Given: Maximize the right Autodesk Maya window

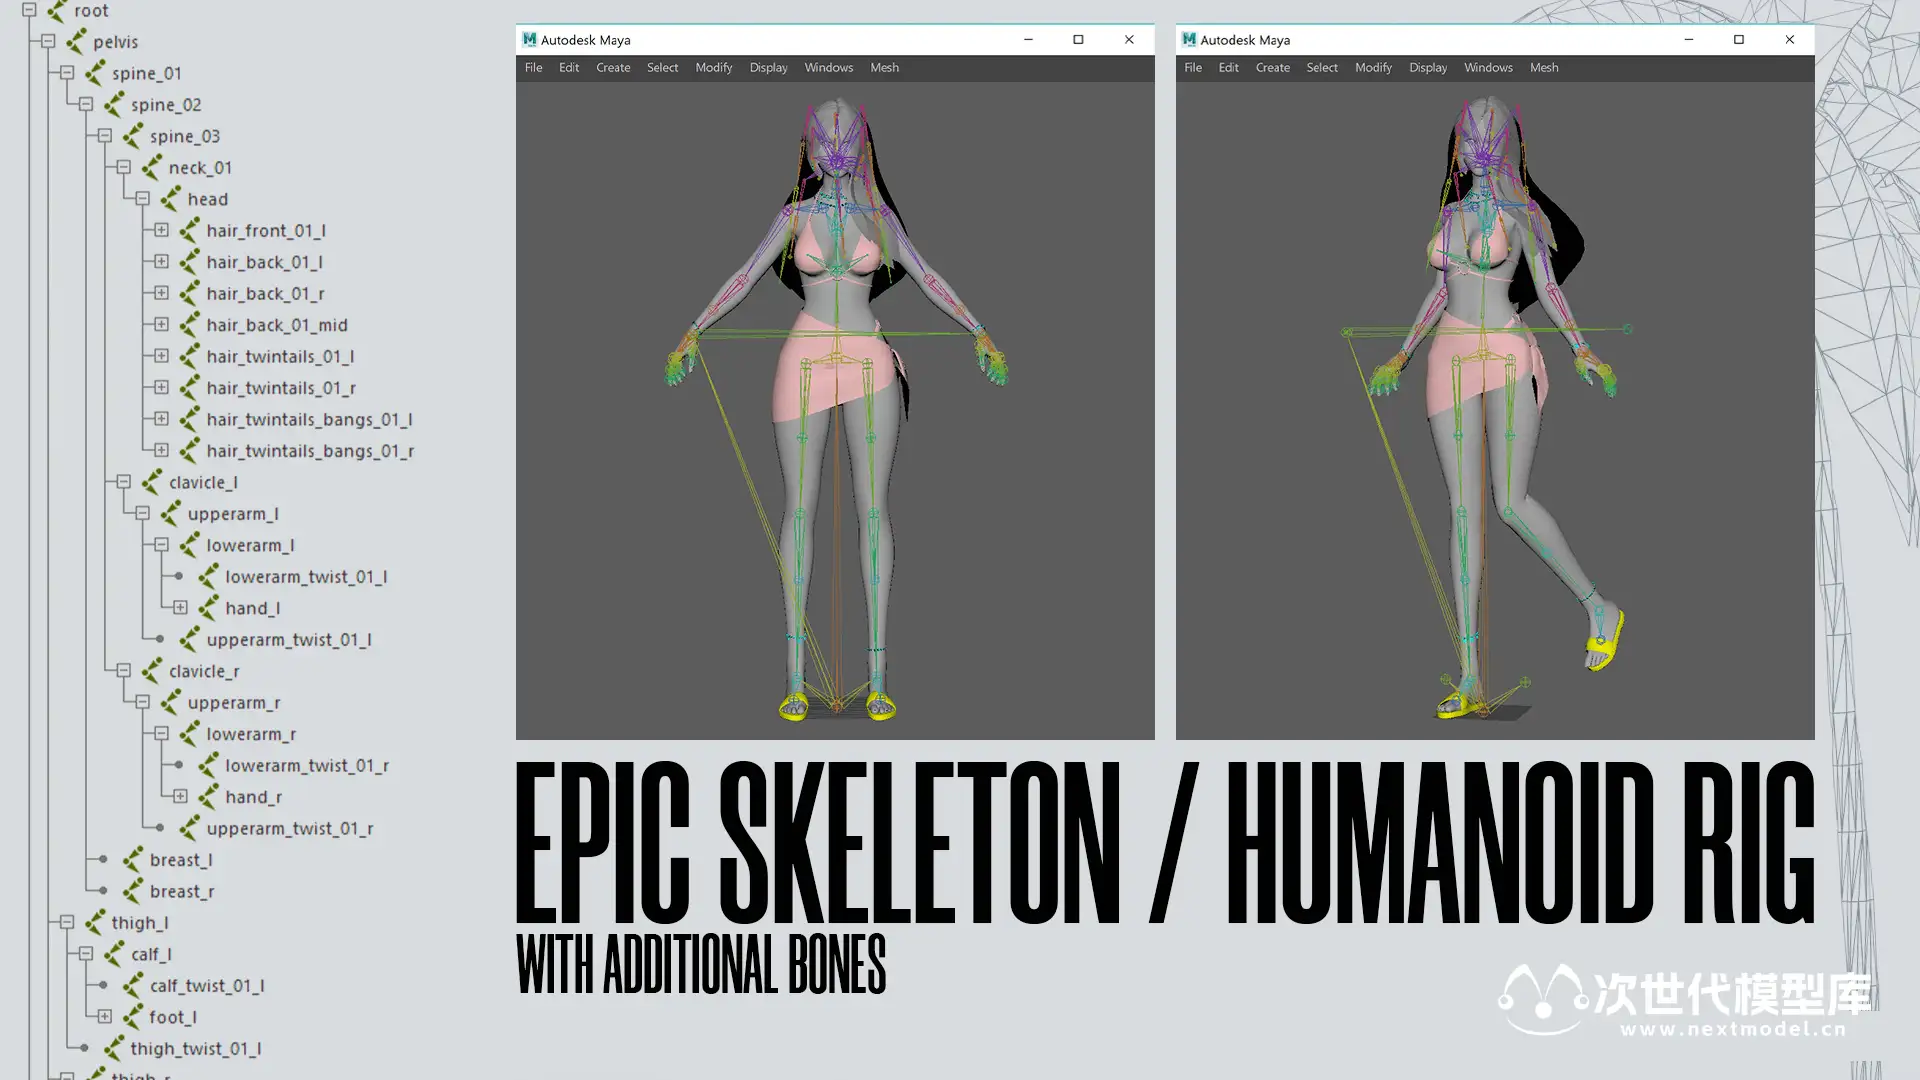Looking at the screenshot, I should 1738,40.
